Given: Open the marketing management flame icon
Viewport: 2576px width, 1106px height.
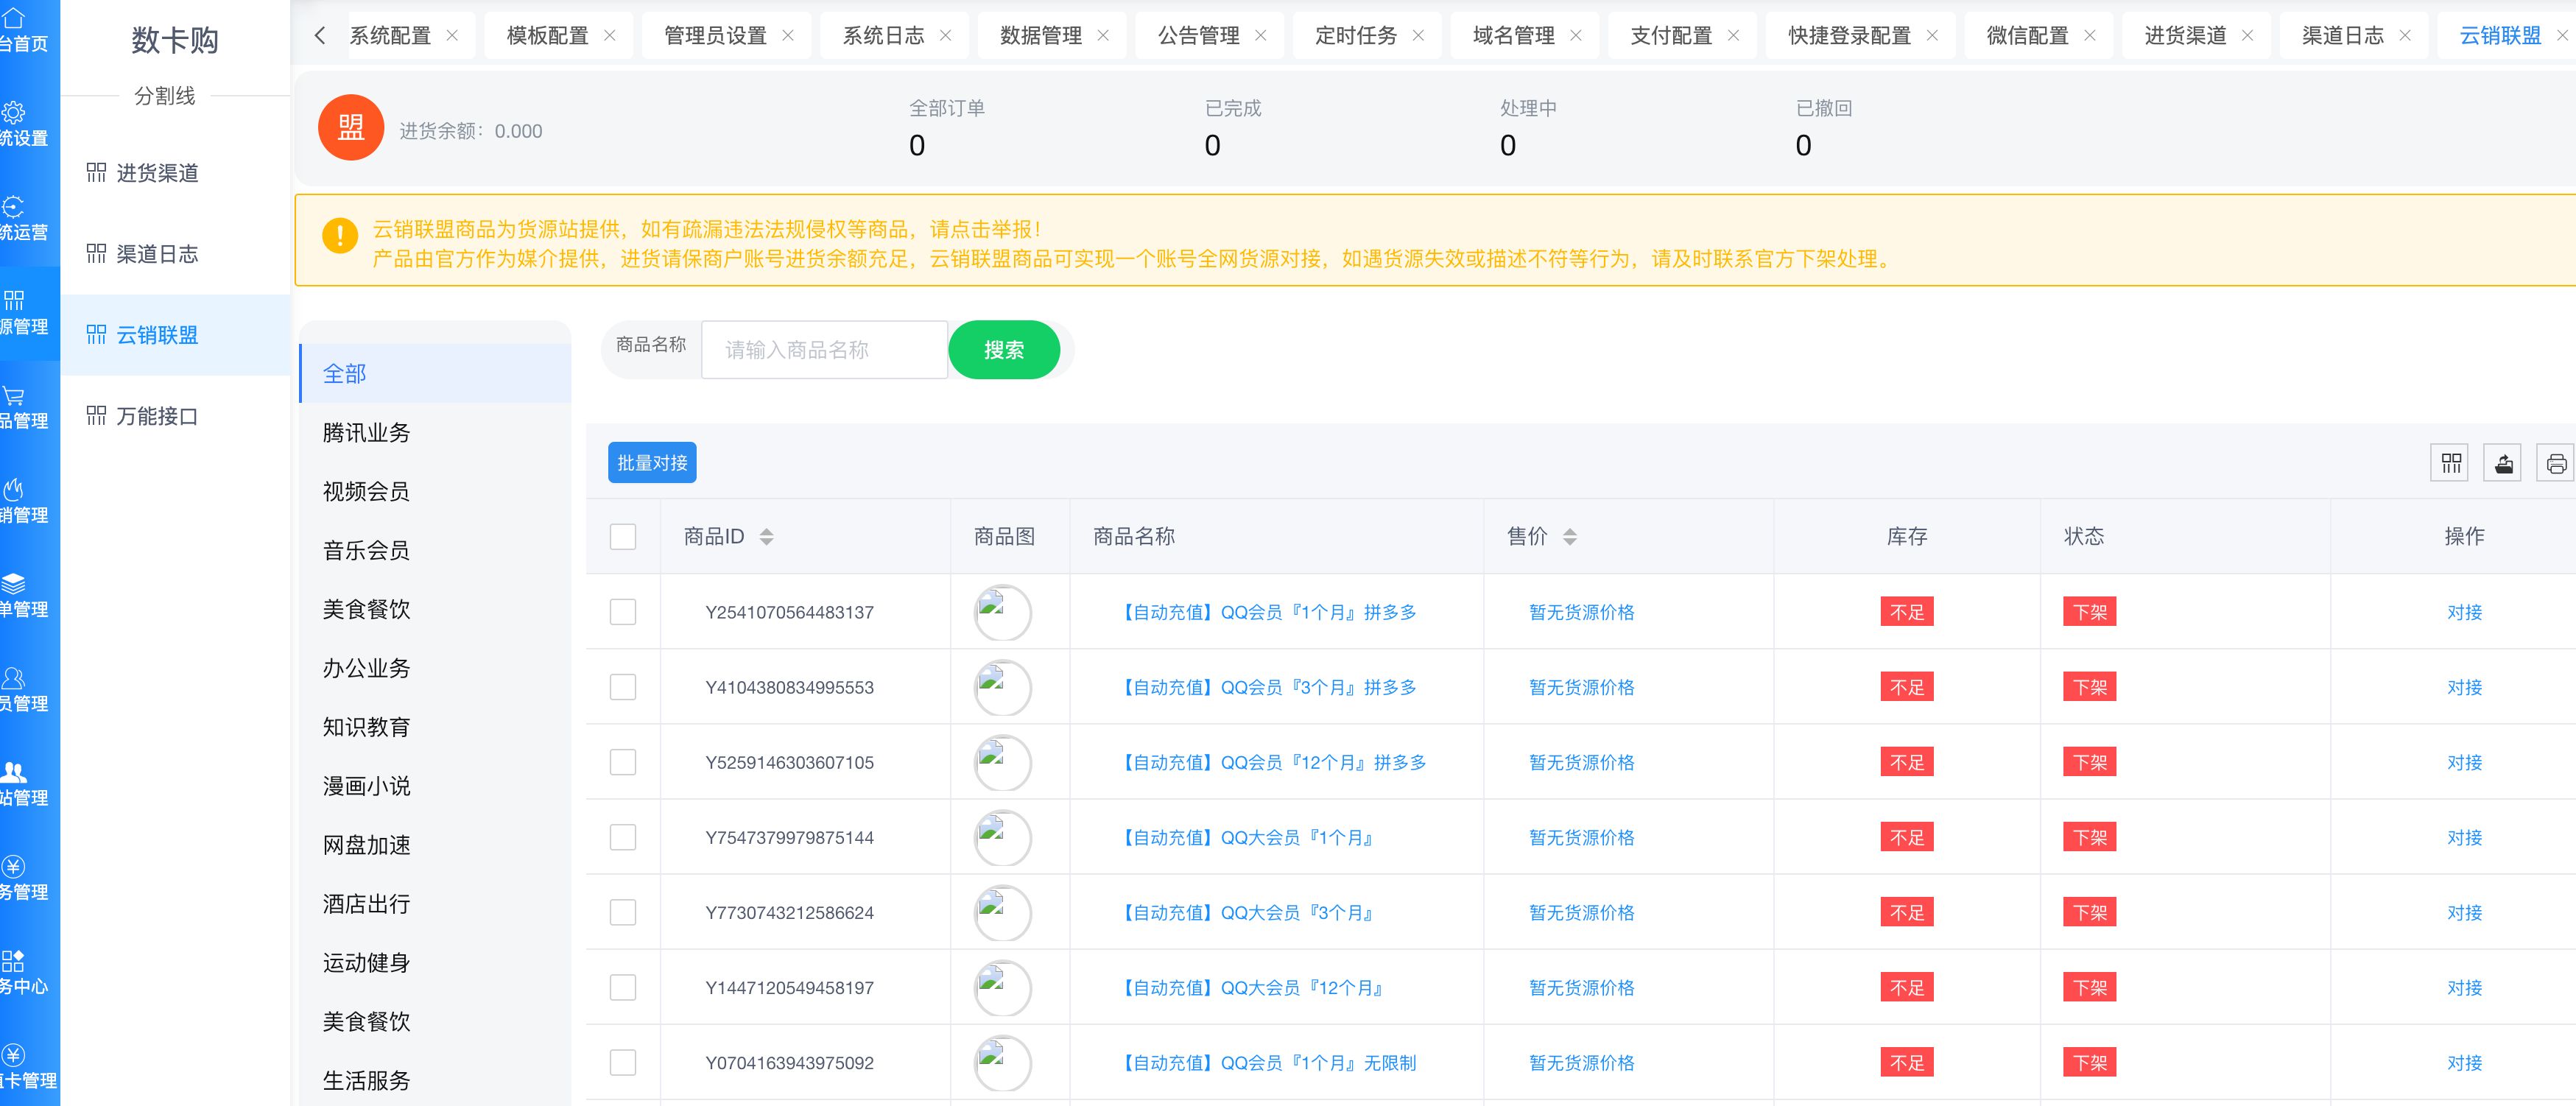Looking at the screenshot, I should click(13, 490).
